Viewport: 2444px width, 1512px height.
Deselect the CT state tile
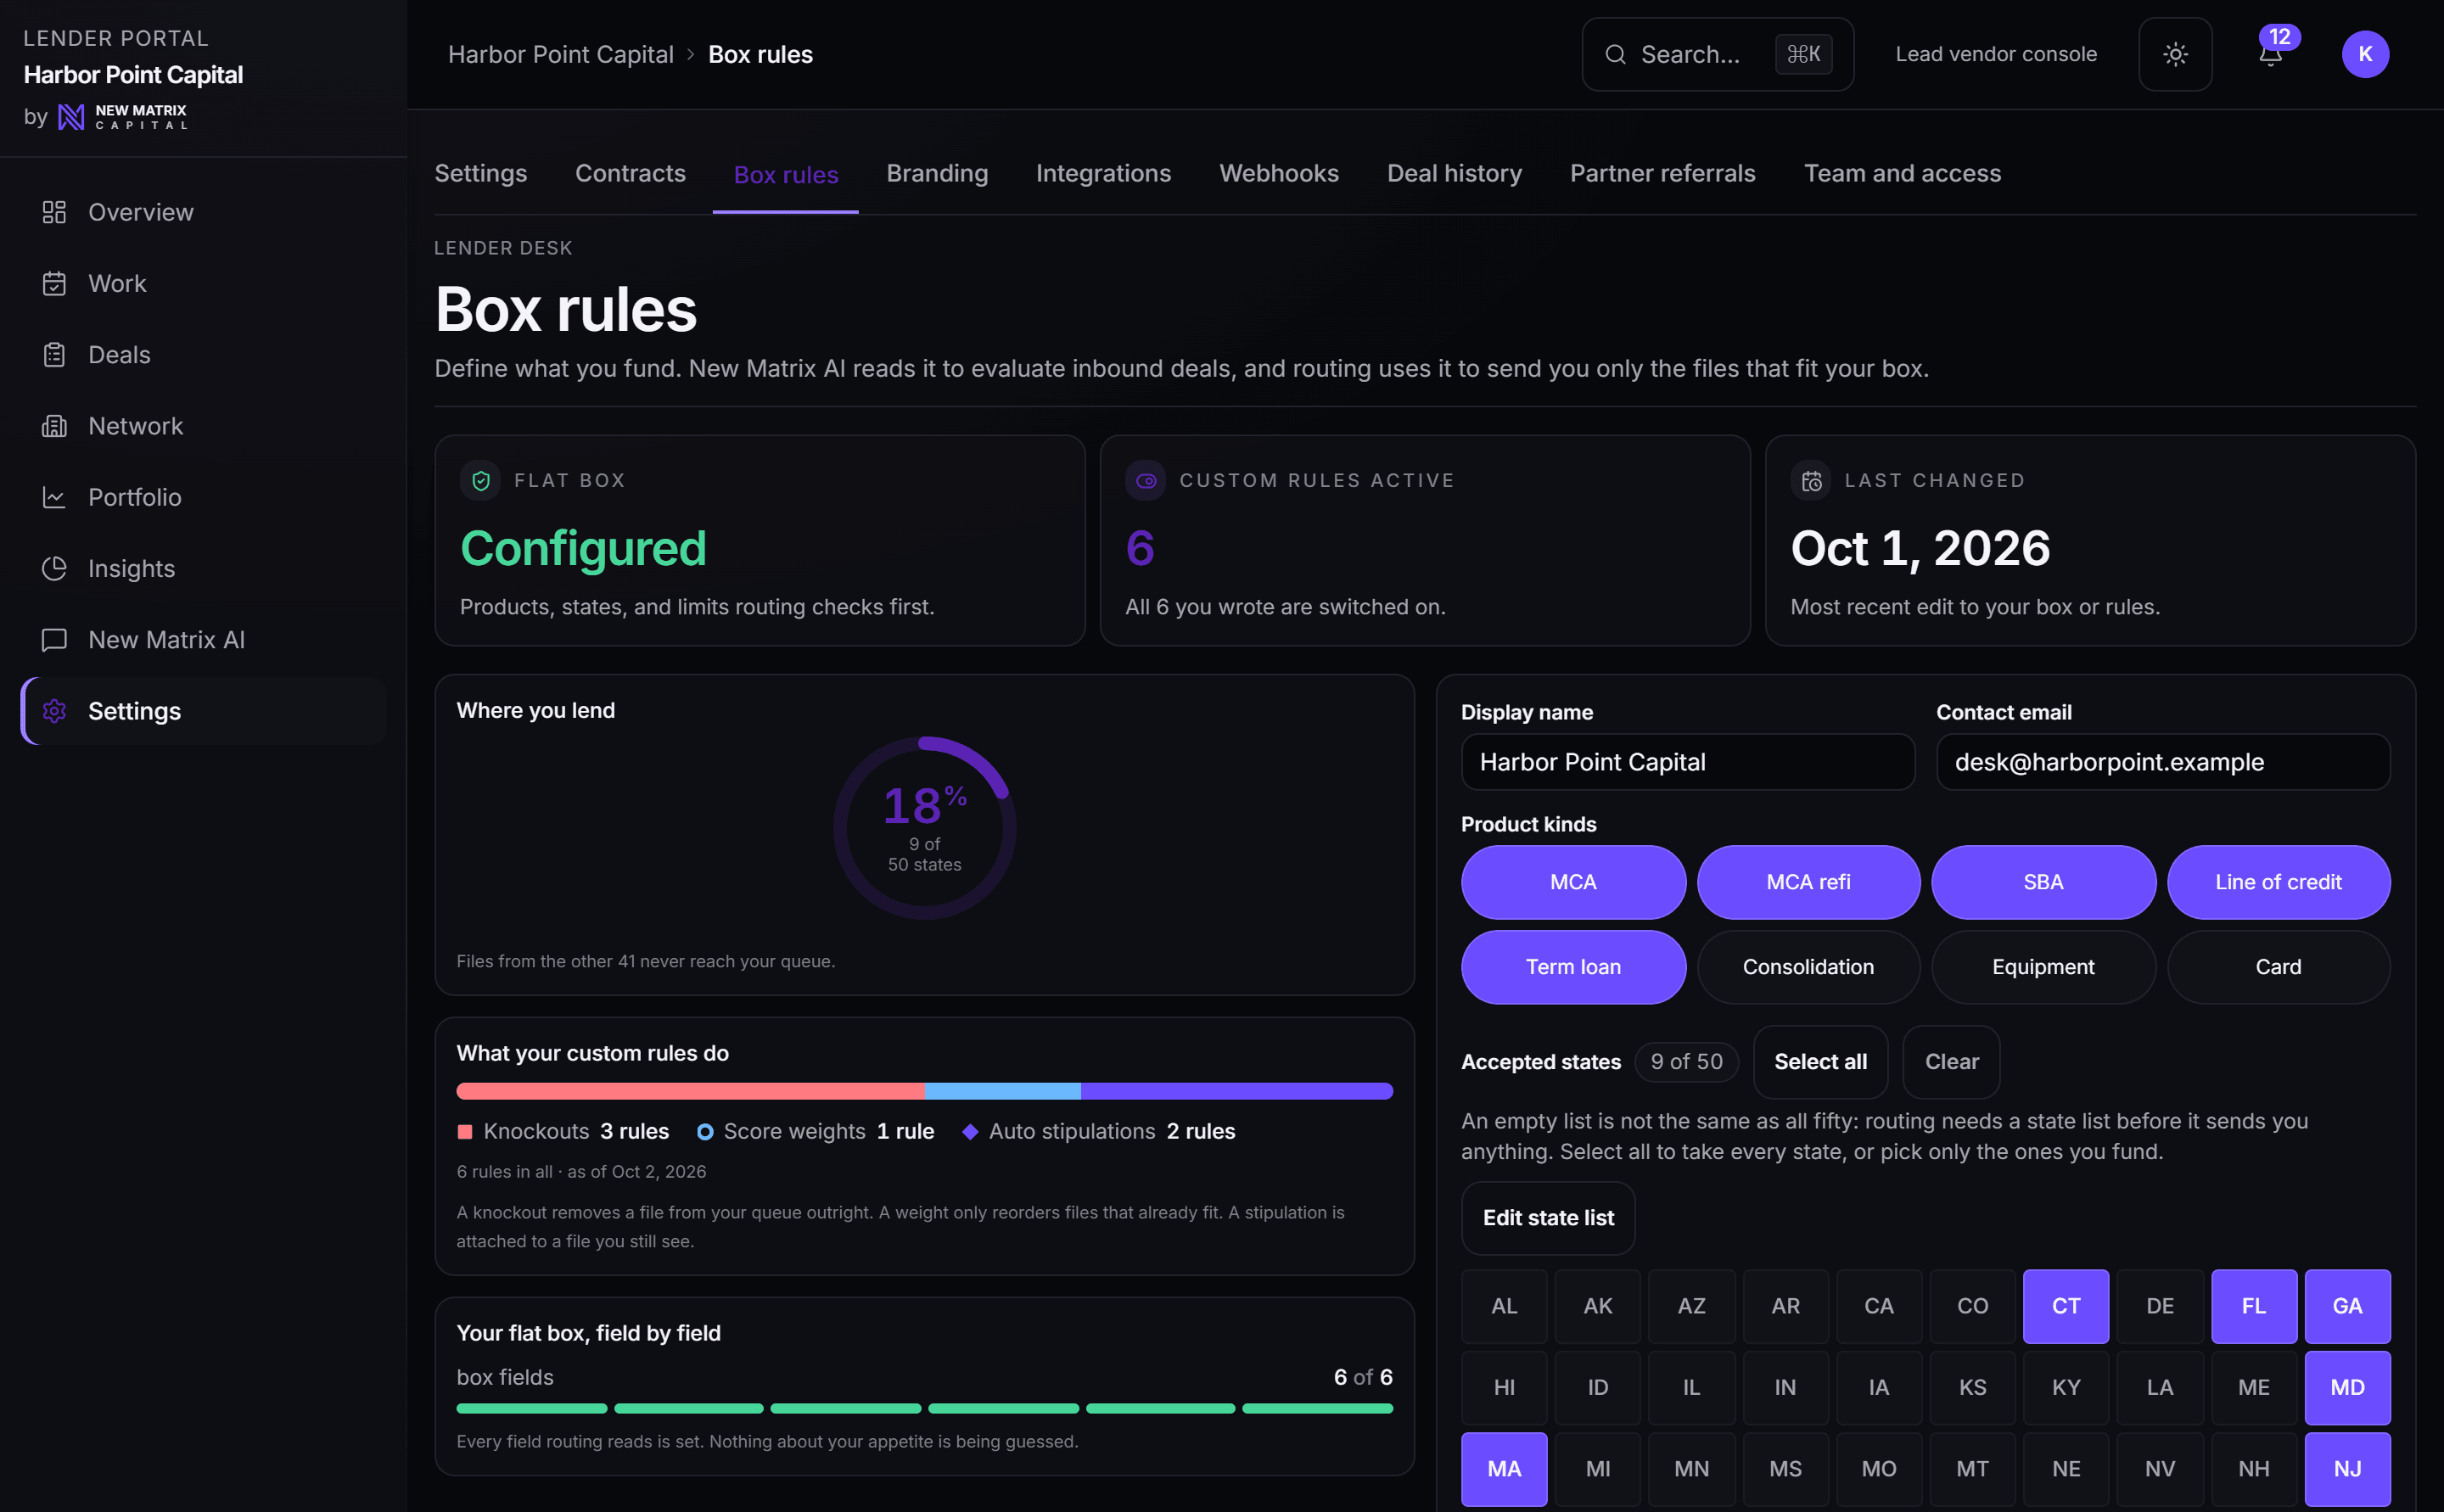click(x=2066, y=1306)
